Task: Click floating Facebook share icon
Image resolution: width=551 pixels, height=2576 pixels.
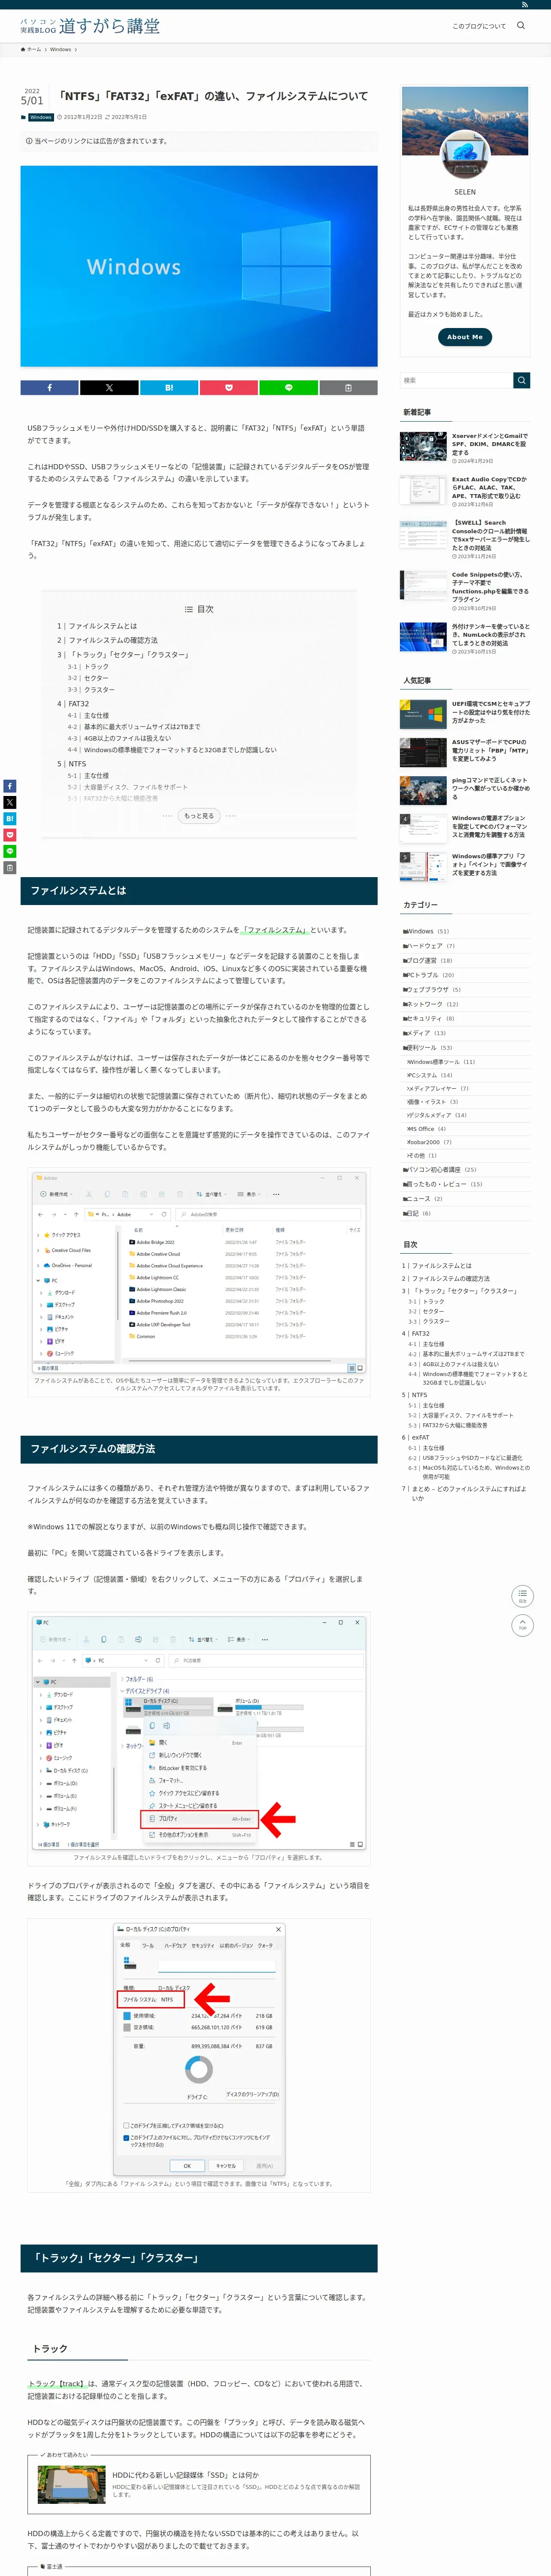Action: [9, 786]
